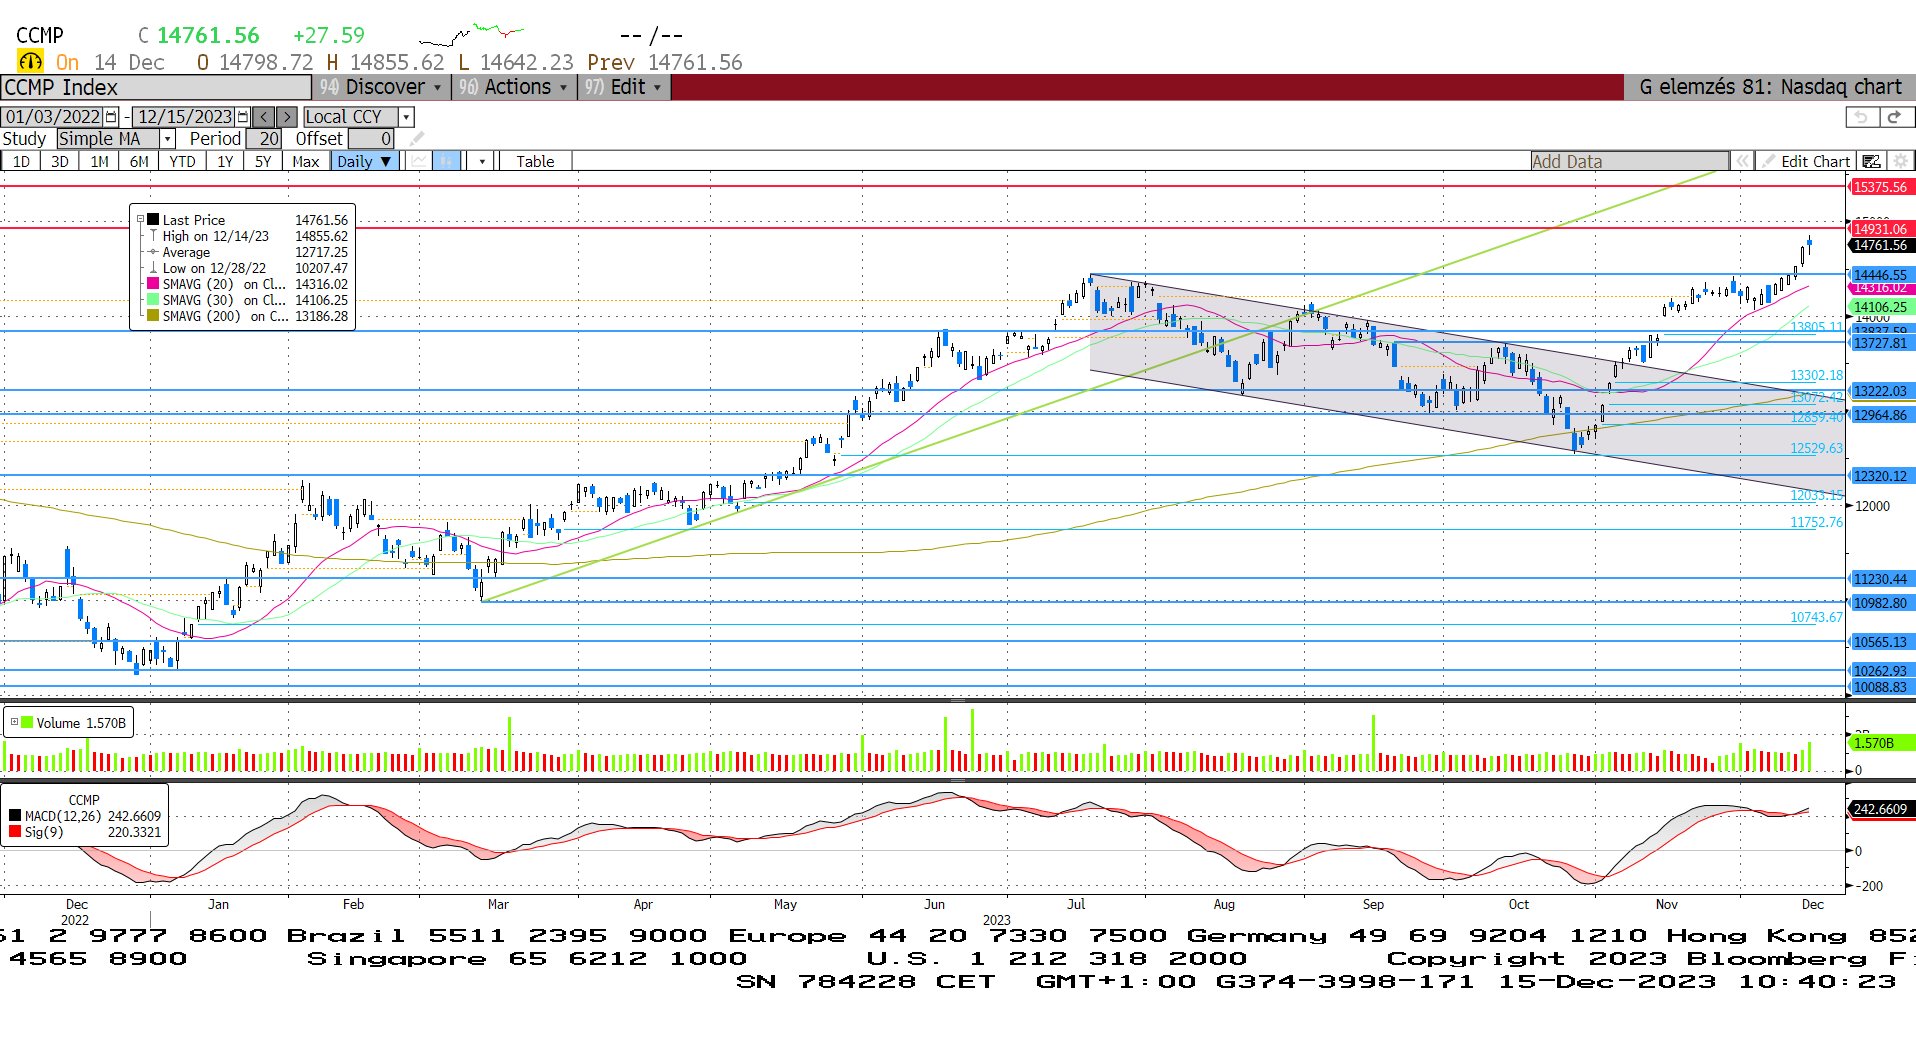
Task: Select the 6M range tab
Action: 139,161
